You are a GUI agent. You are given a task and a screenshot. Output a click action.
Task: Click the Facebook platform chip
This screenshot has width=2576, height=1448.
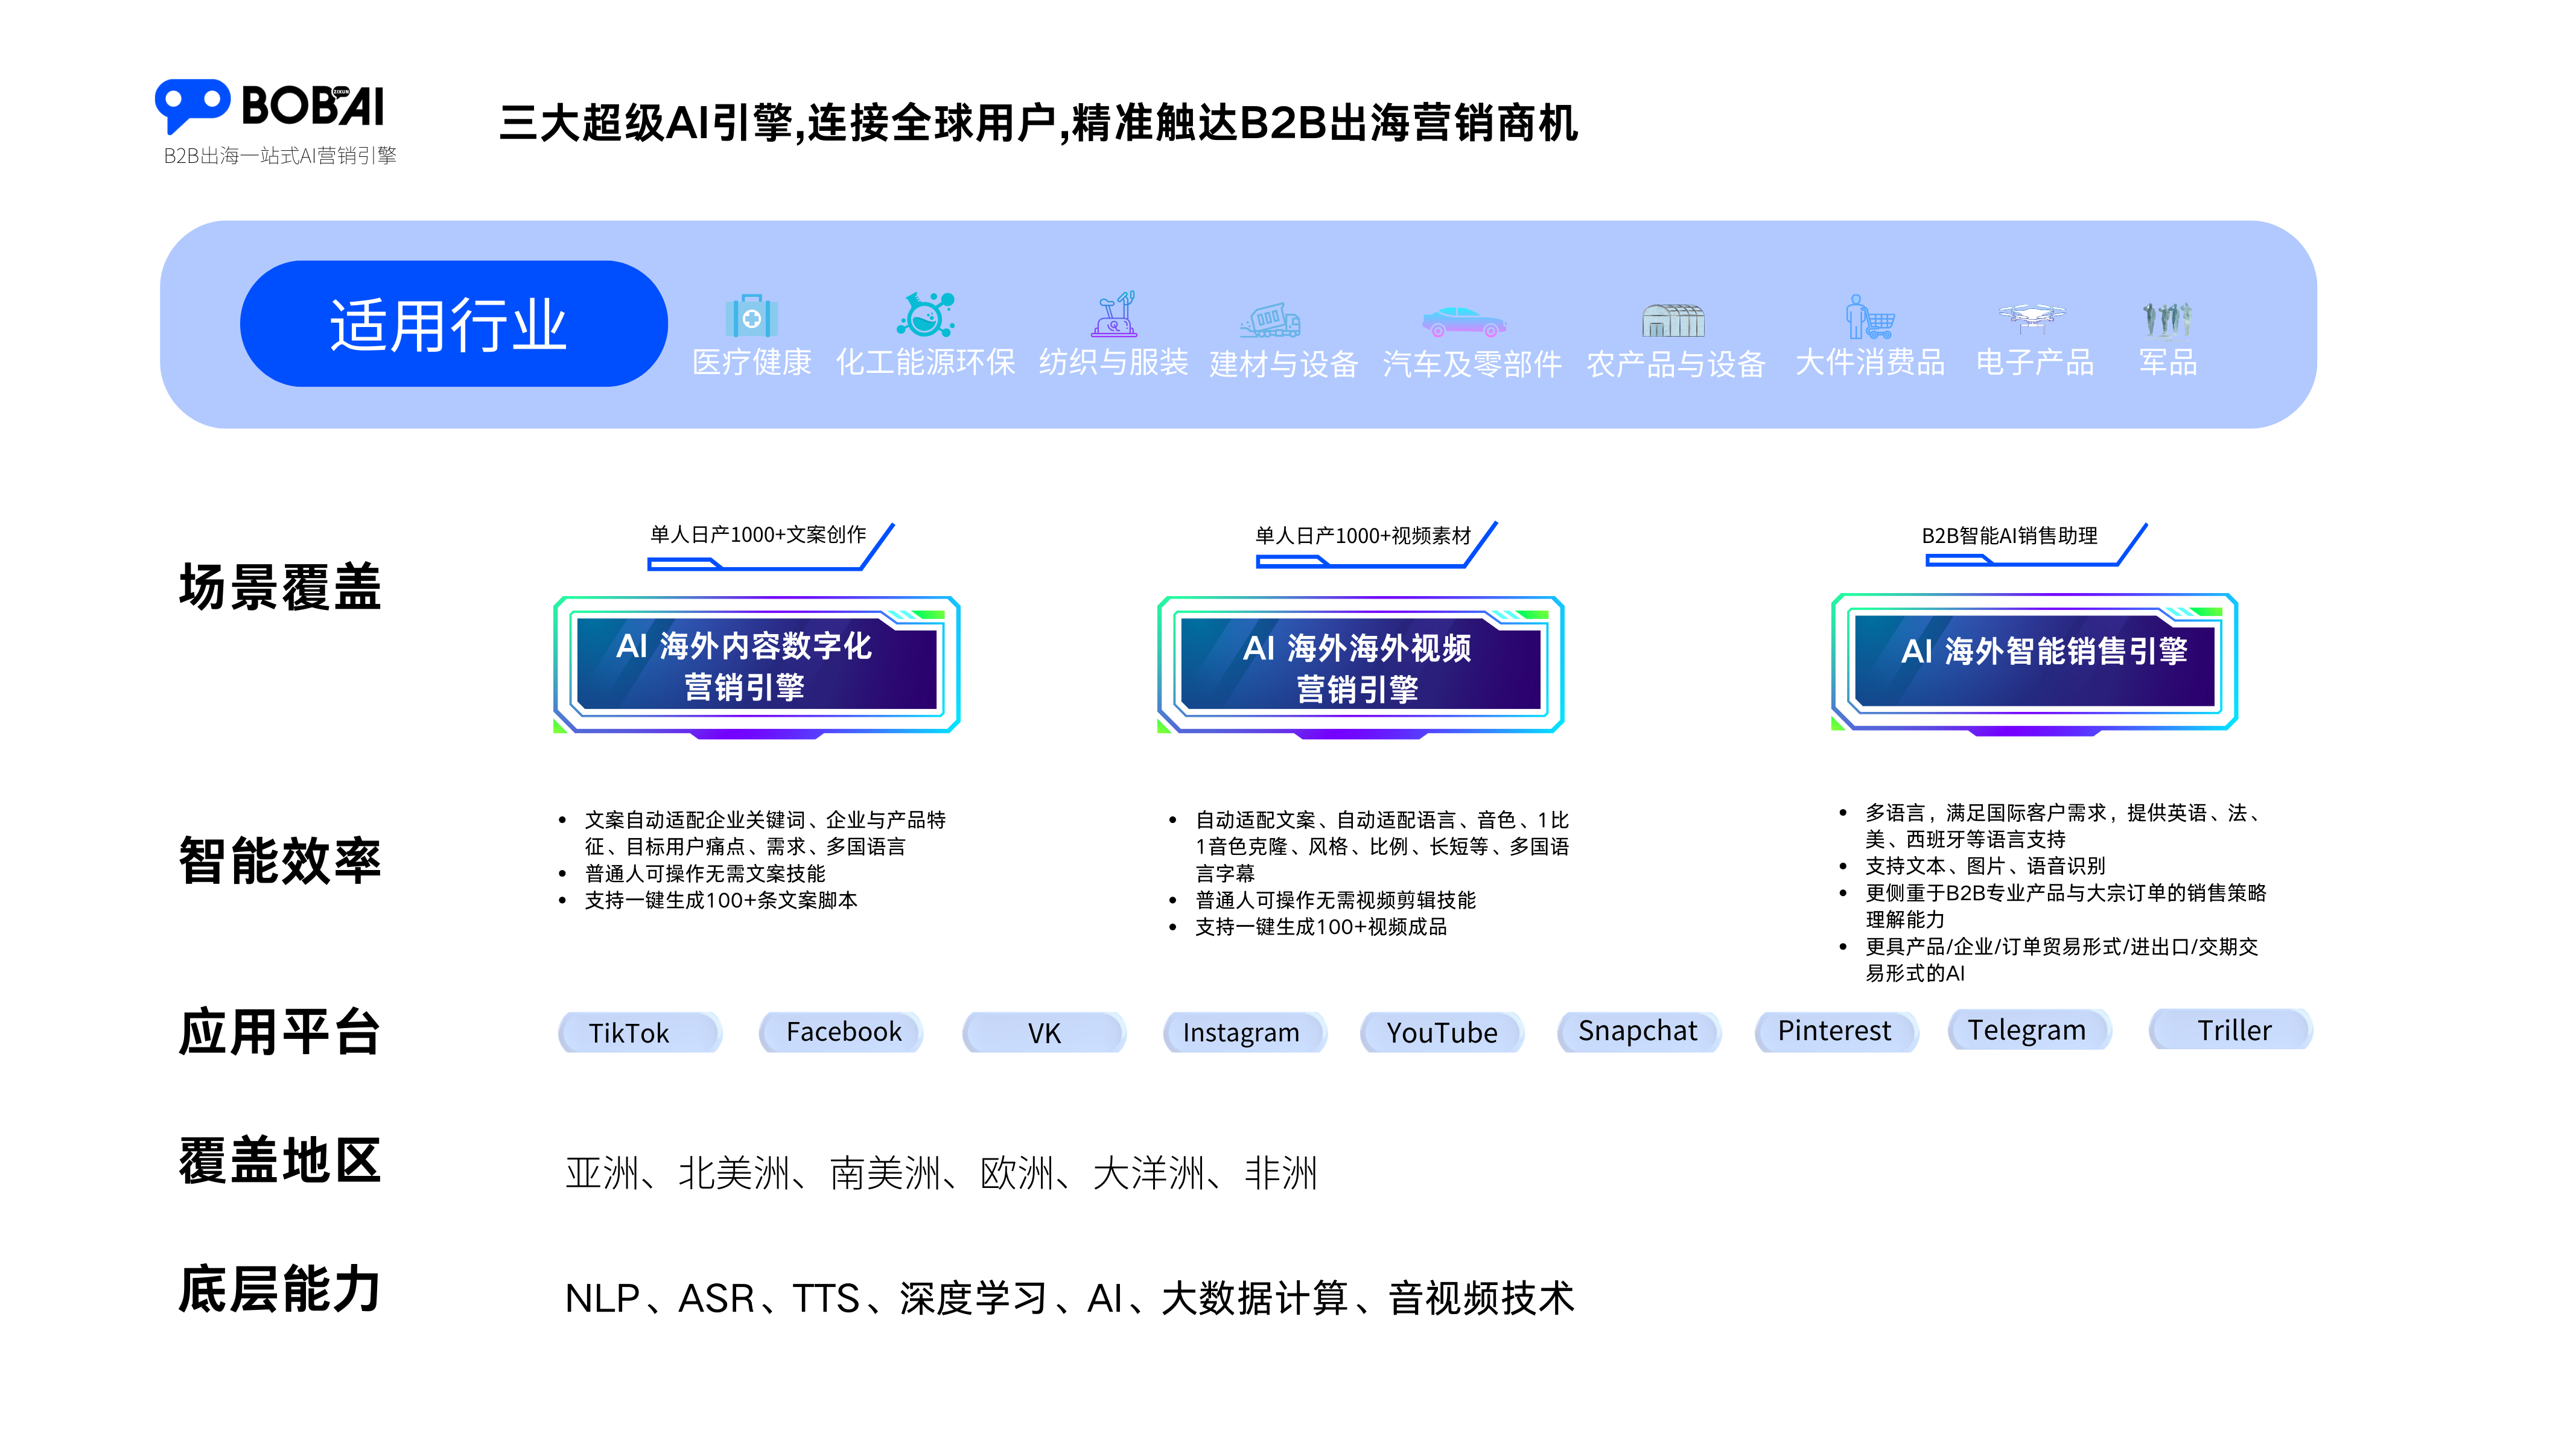pyautogui.click(x=841, y=1031)
